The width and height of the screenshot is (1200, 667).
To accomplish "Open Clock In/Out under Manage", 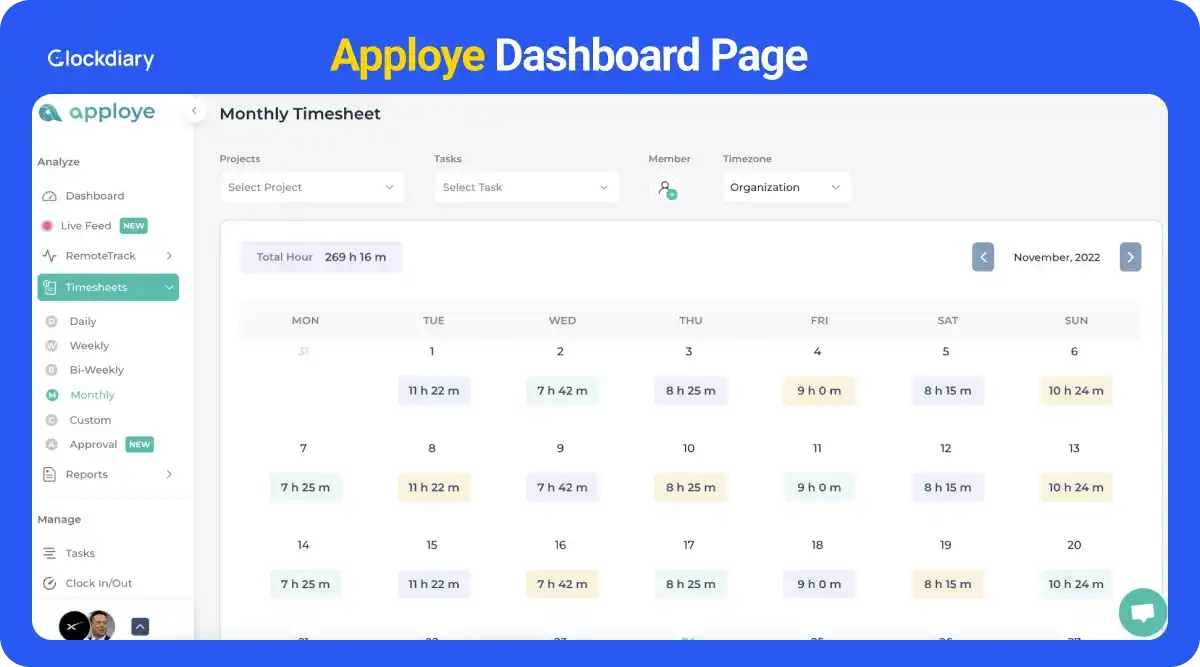I will coord(99,583).
